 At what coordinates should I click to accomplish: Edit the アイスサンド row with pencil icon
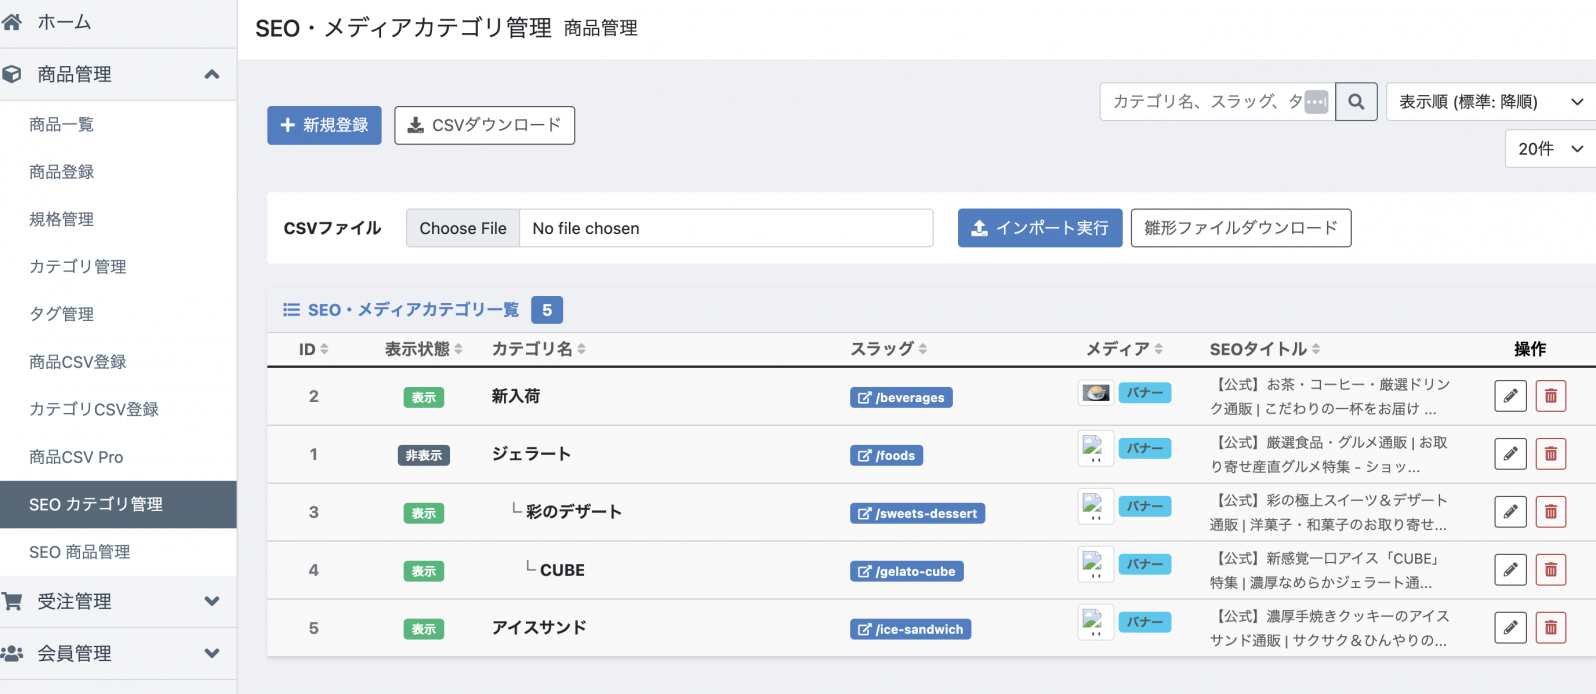pos(1511,628)
